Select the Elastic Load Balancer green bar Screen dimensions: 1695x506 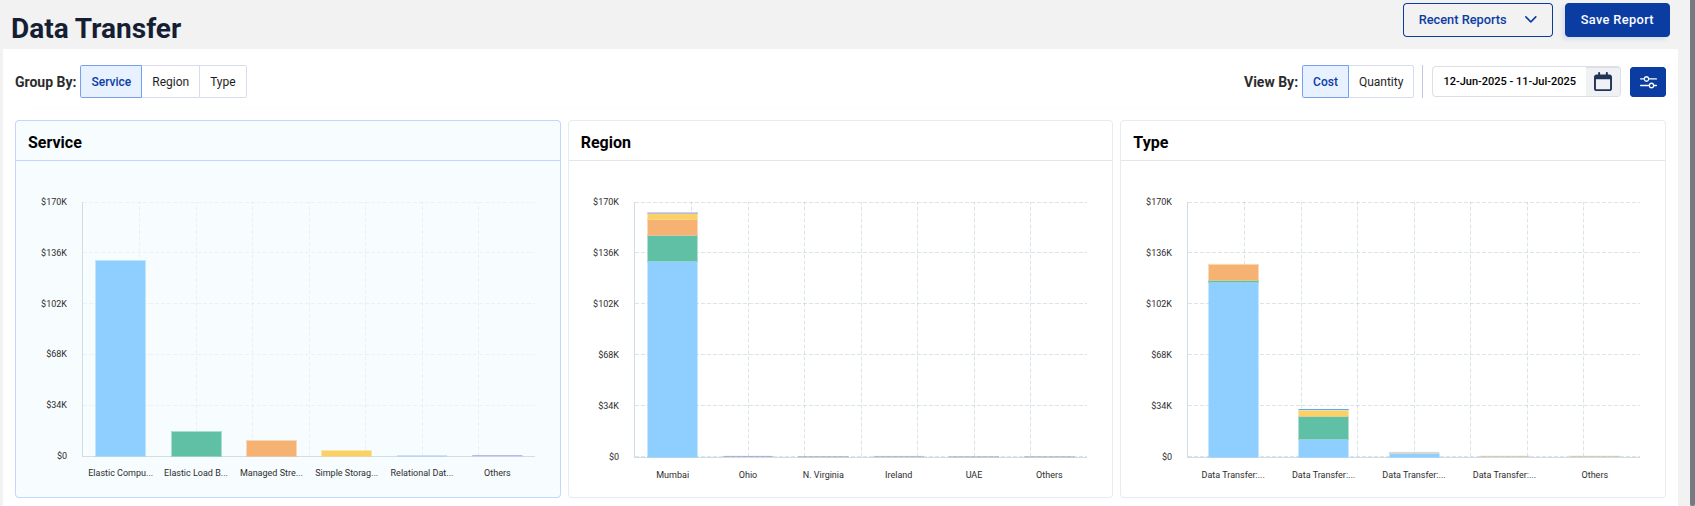pyautogui.click(x=196, y=444)
